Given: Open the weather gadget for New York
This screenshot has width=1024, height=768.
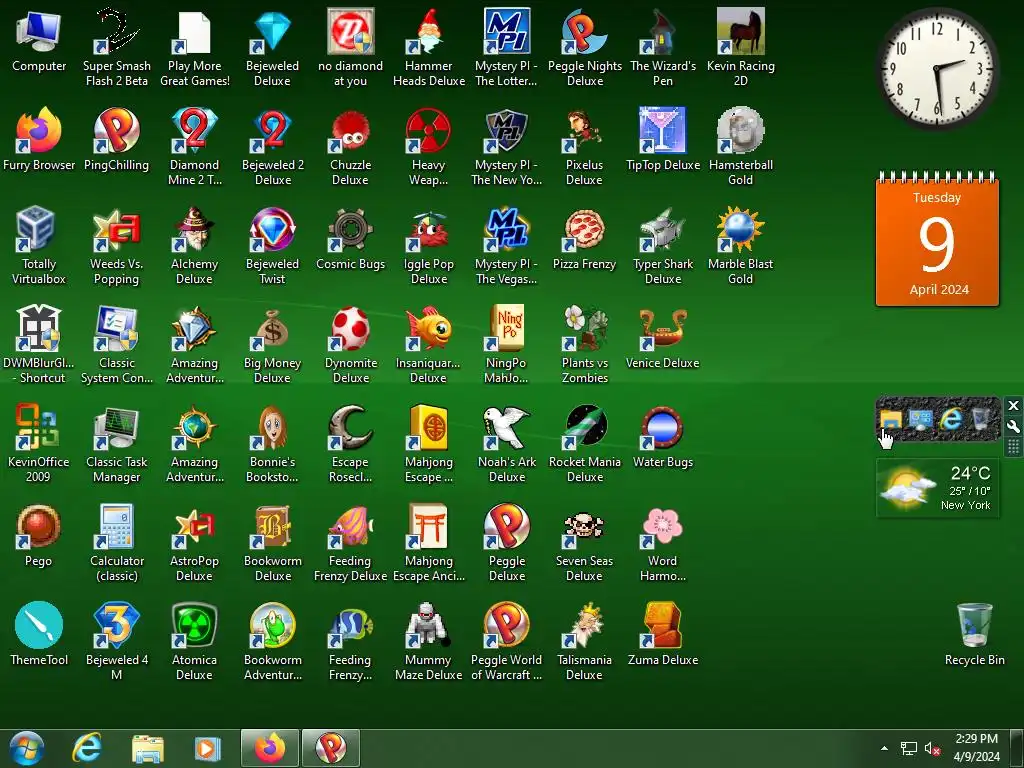Looking at the screenshot, I should pyautogui.click(x=938, y=488).
